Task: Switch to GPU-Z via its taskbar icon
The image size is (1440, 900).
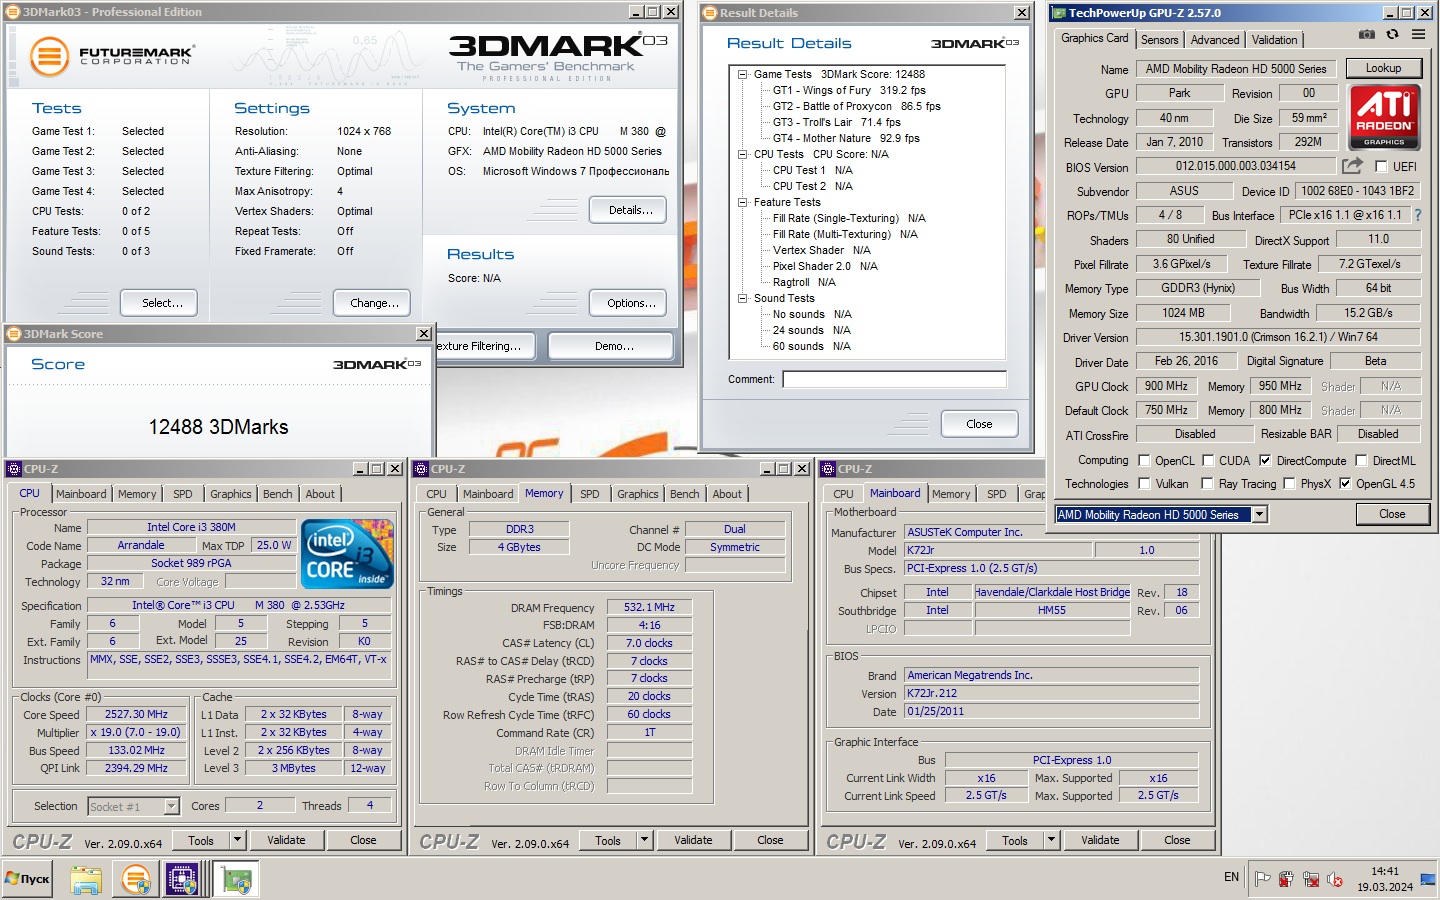Action: 237,880
